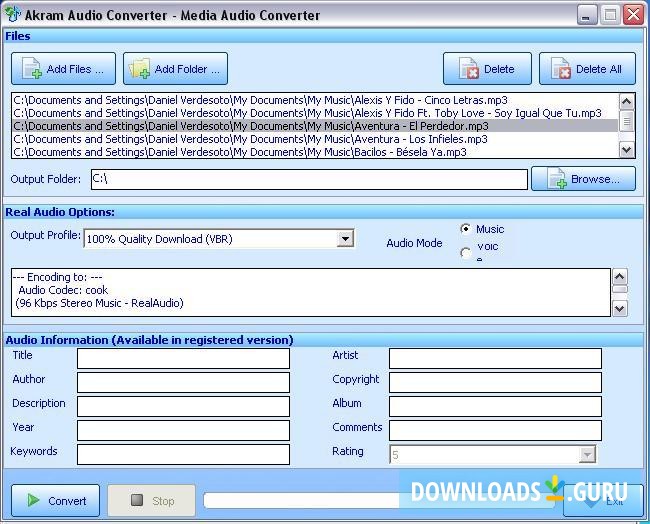The width and height of the screenshot is (650, 524).
Task: Click the Description input field
Action: [x=183, y=406]
